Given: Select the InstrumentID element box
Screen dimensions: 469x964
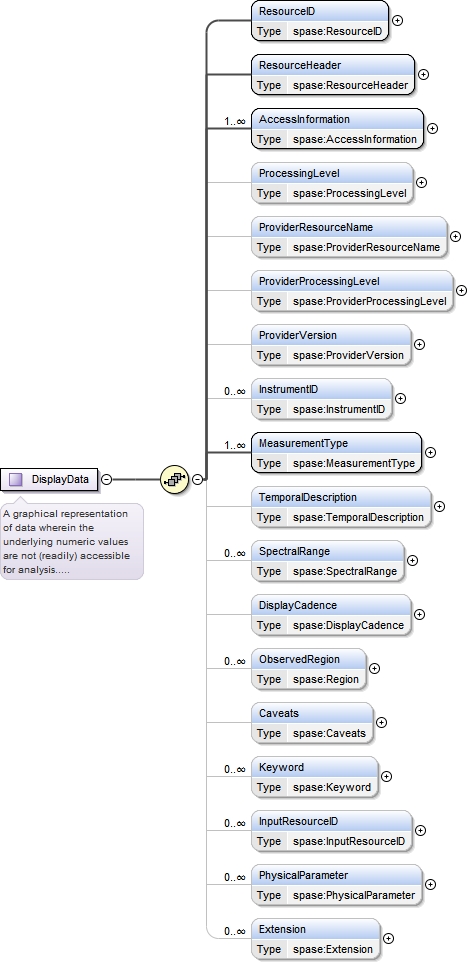Looking at the screenshot, I should pyautogui.click(x=321, y=399).
